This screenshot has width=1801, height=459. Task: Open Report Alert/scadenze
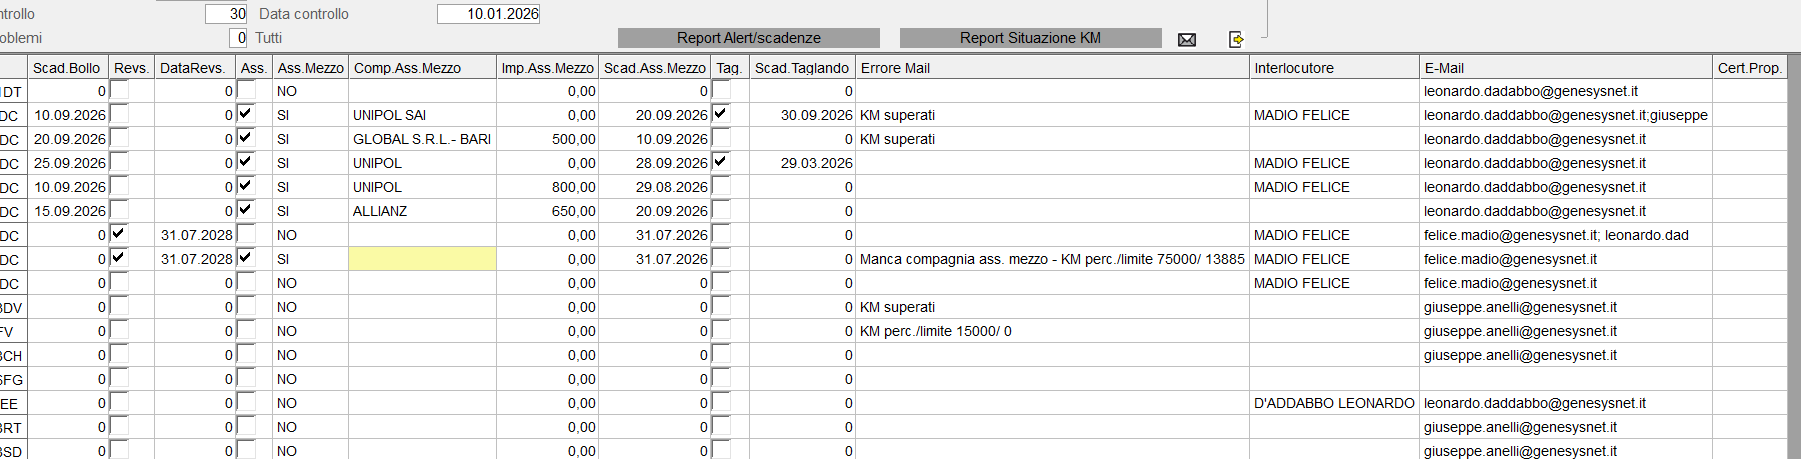[748, 38]
